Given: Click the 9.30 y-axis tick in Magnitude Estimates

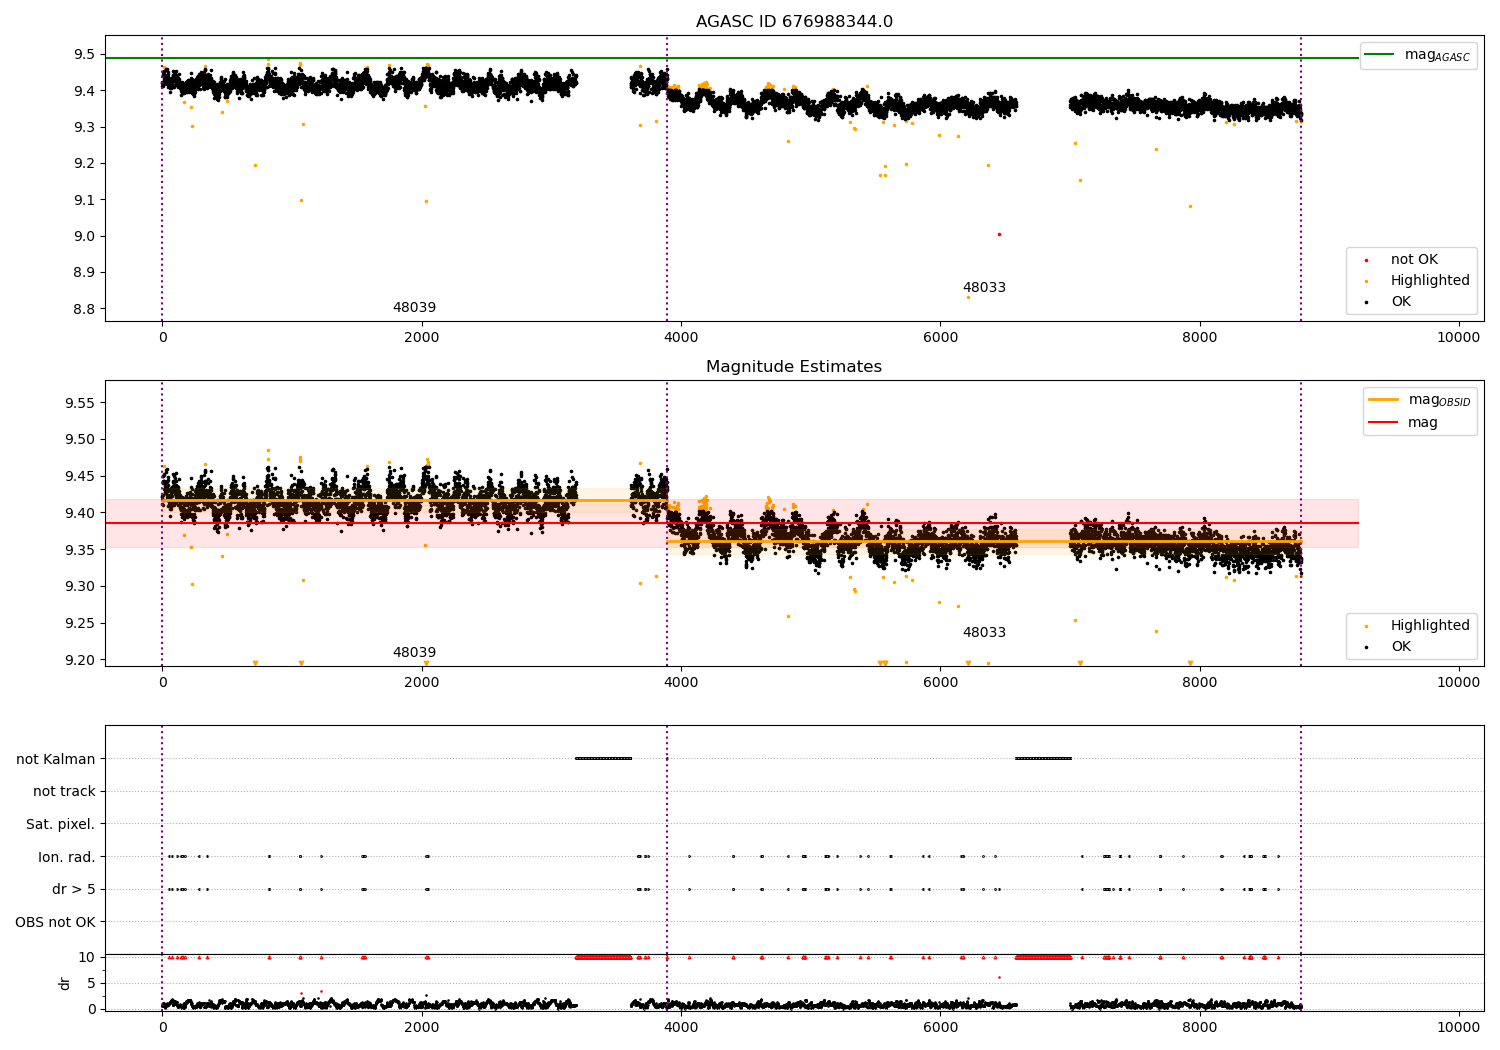Looking at the screenshot, I should click(81, 586).
